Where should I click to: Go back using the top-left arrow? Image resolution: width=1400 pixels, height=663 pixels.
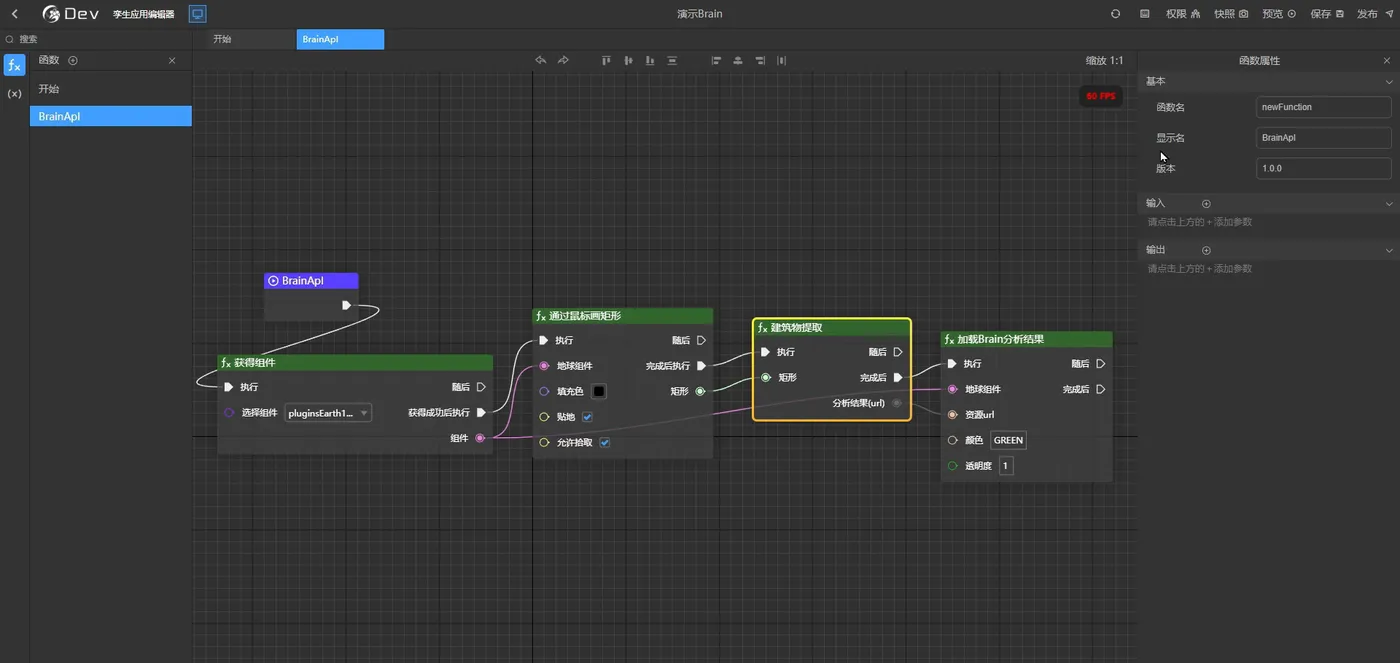click(14, 14)
